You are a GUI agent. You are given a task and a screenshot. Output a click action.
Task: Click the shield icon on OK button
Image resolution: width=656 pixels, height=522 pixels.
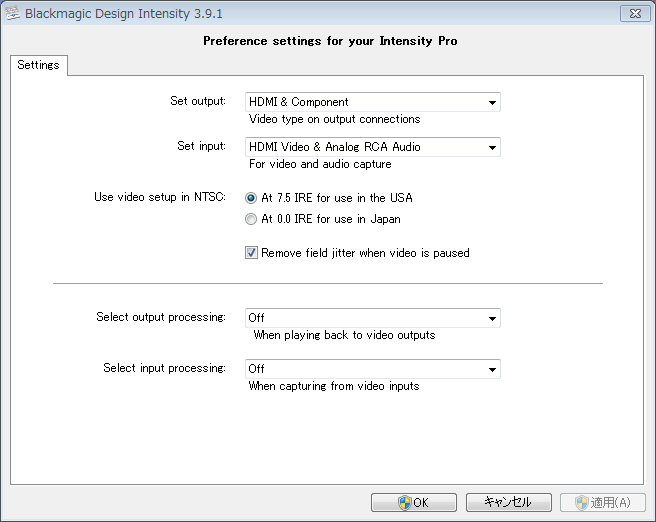point(405,502)
